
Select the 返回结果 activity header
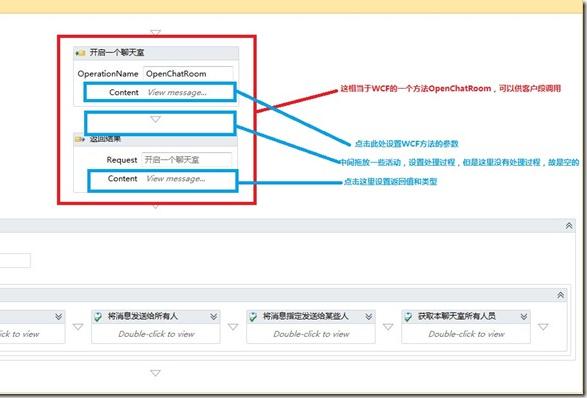tap(155, 139)
